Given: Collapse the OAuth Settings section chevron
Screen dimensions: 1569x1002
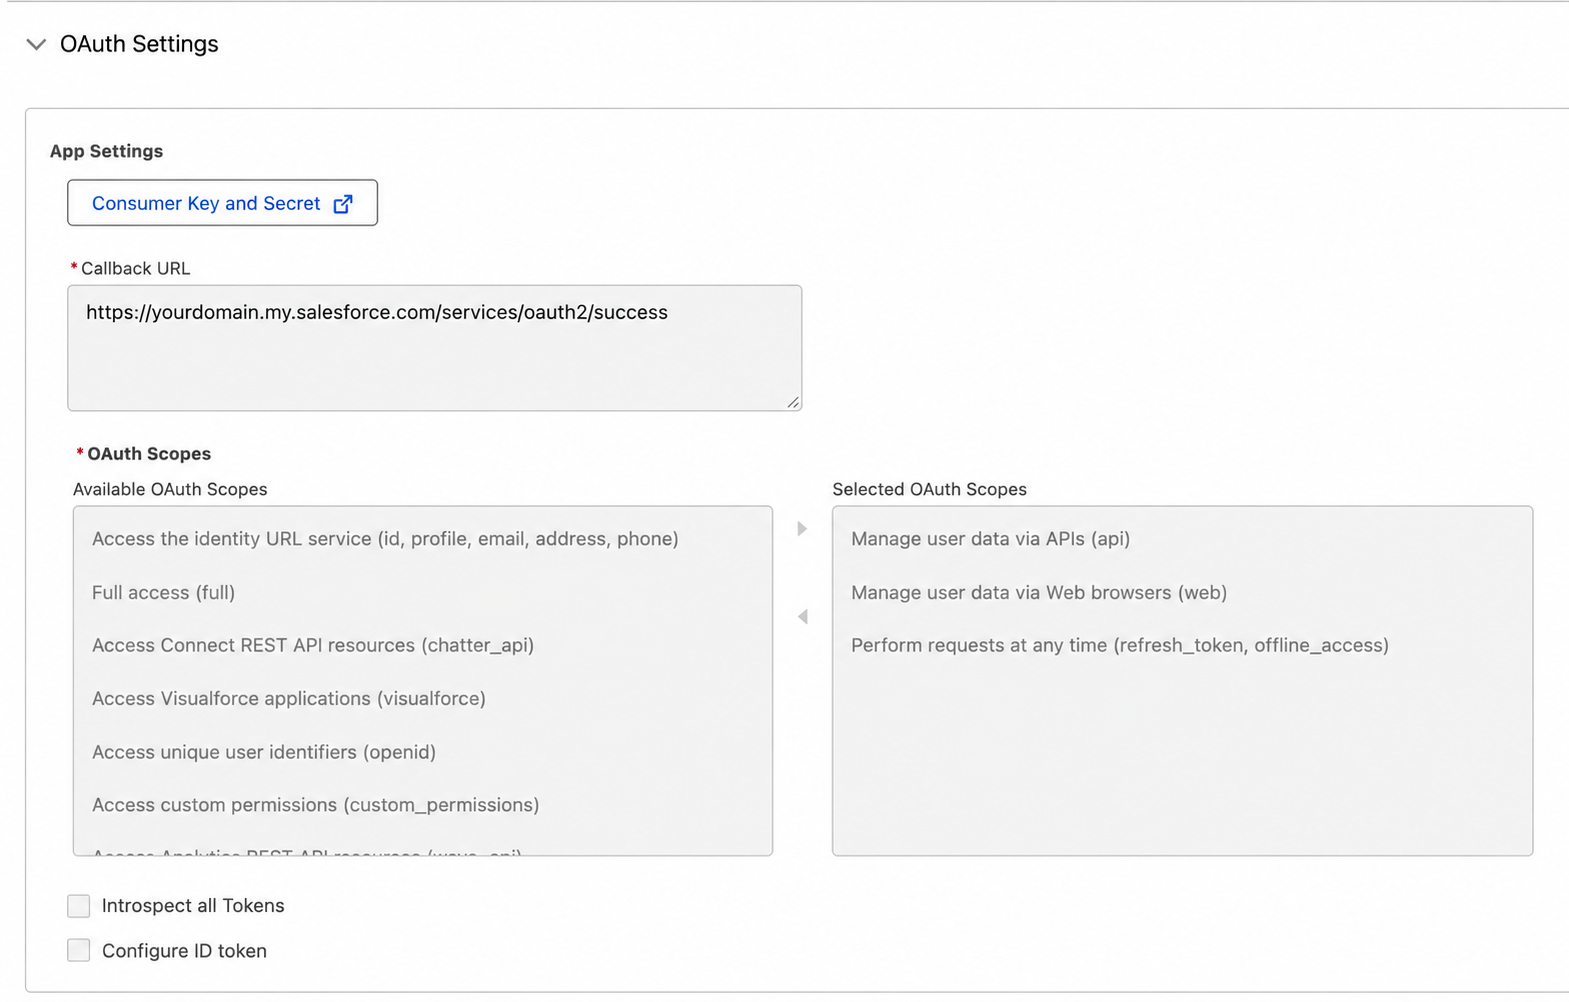Looking at the screenshot, I should pyautogui.click(x=36, y=44).
